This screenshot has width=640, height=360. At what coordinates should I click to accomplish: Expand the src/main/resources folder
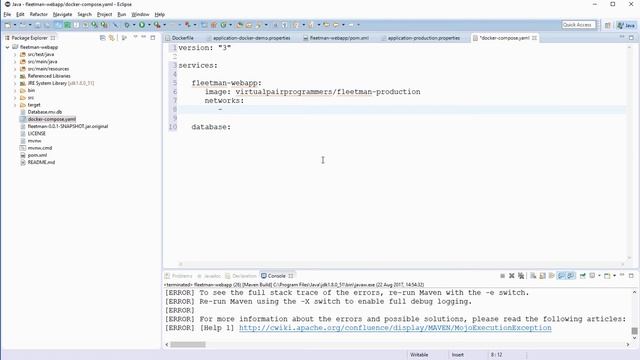[15, 69]
